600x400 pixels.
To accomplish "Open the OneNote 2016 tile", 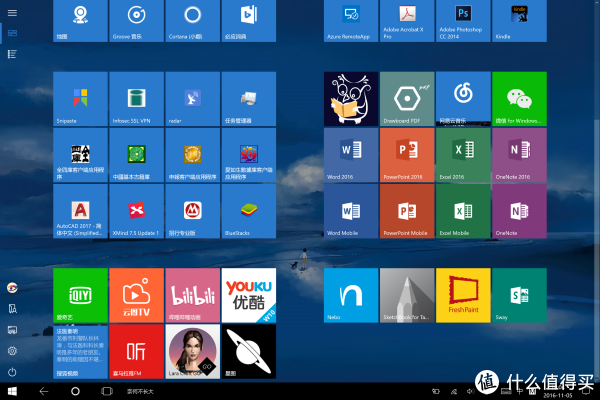I will 519,155.
